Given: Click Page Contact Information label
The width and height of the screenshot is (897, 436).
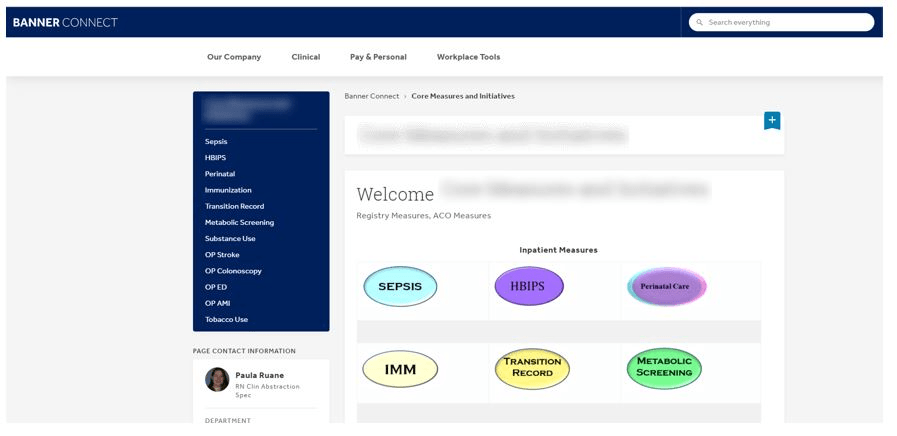Looking at the screenshot, I should 244,351.
